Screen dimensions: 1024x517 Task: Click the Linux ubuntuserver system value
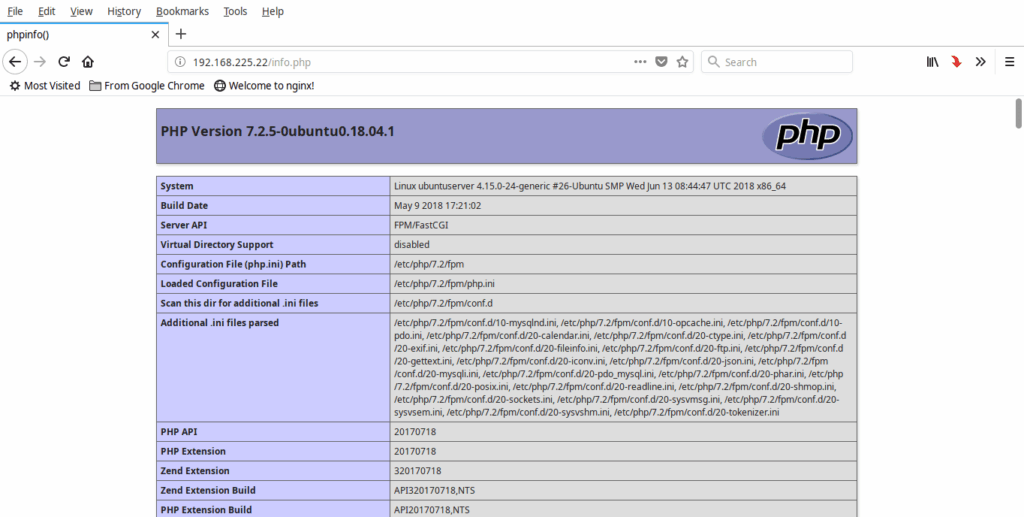(x=590, y=186)
